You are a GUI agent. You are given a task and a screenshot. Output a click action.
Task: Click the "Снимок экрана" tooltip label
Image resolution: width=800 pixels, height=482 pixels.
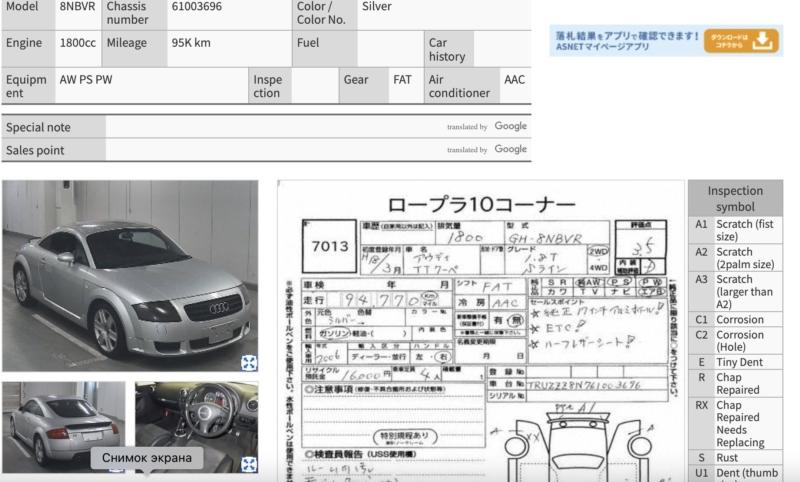tap(147, 458)
